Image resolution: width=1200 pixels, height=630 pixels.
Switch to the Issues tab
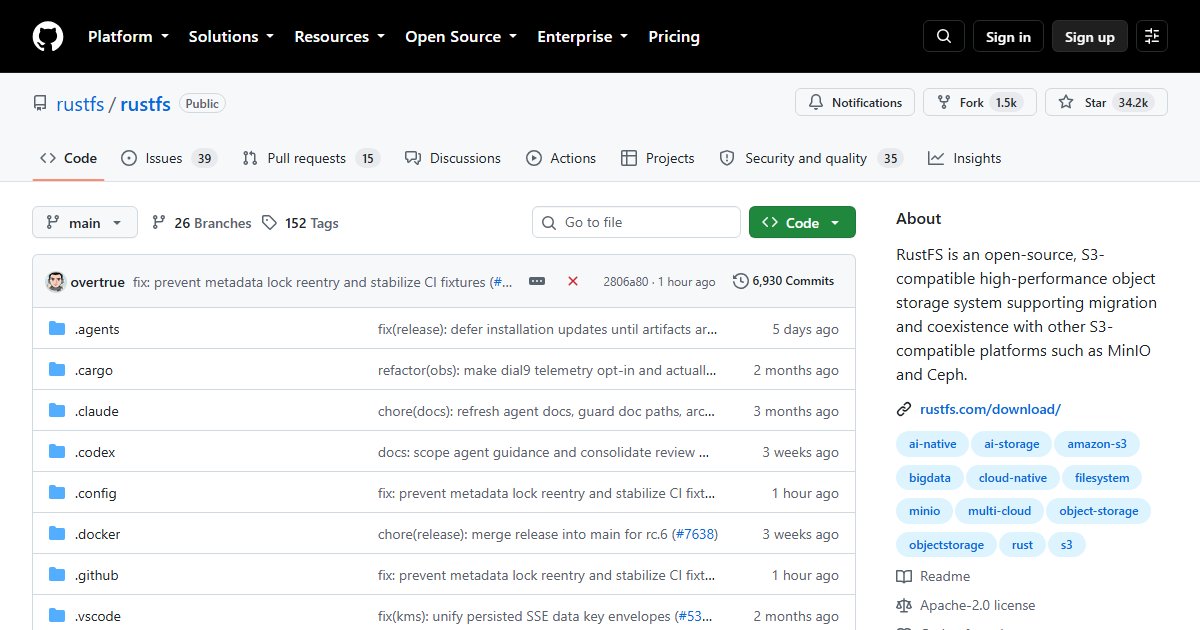click(x=168, y=158)
